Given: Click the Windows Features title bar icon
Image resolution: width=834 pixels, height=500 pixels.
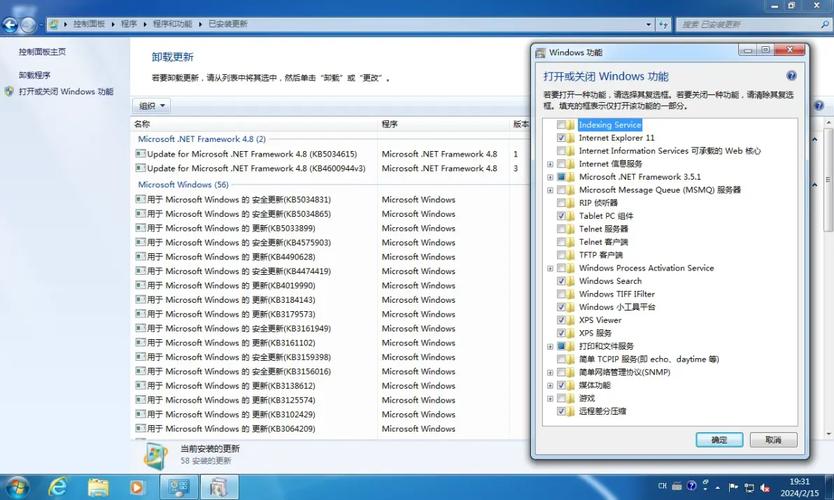Looking at the screenshot, I should tap(540, 53).
